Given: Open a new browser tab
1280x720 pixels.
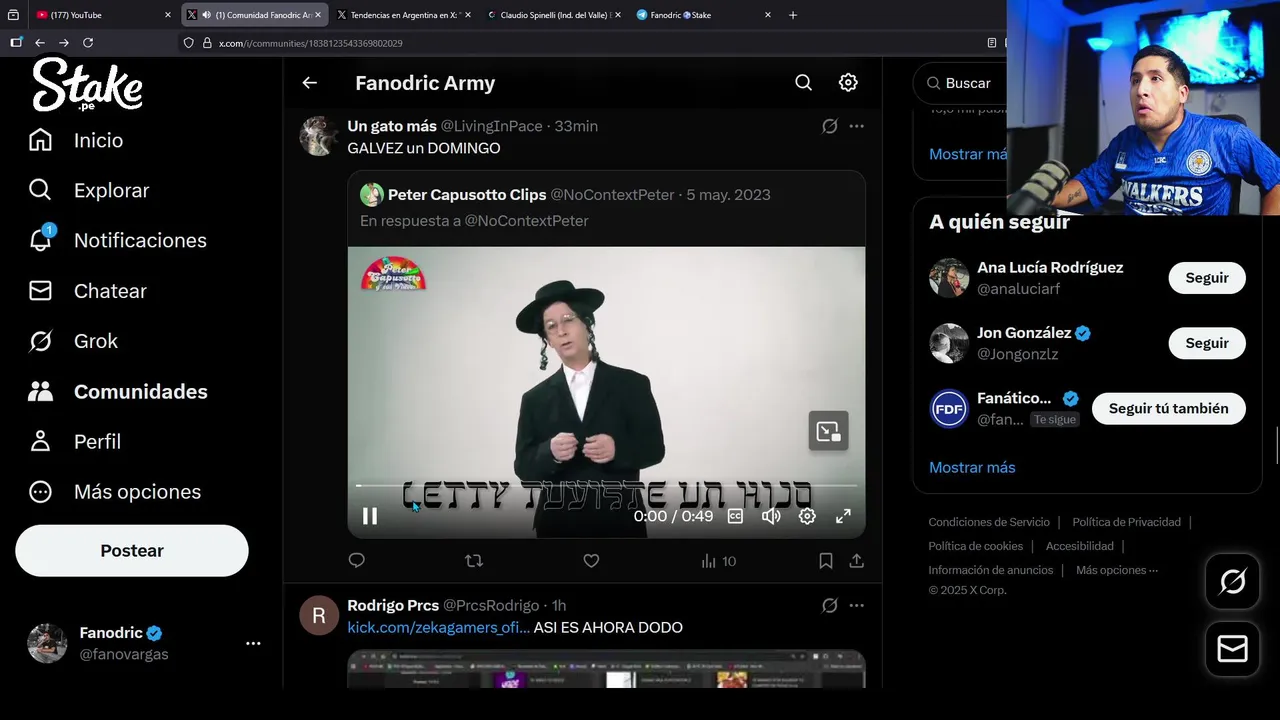Looking at the screenshot, I should (793, 15).
